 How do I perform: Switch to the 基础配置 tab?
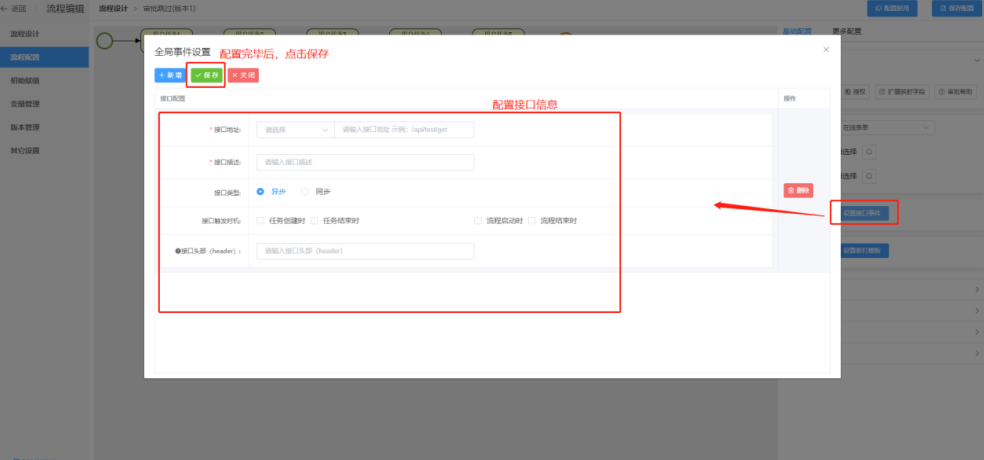pos(797,31)
